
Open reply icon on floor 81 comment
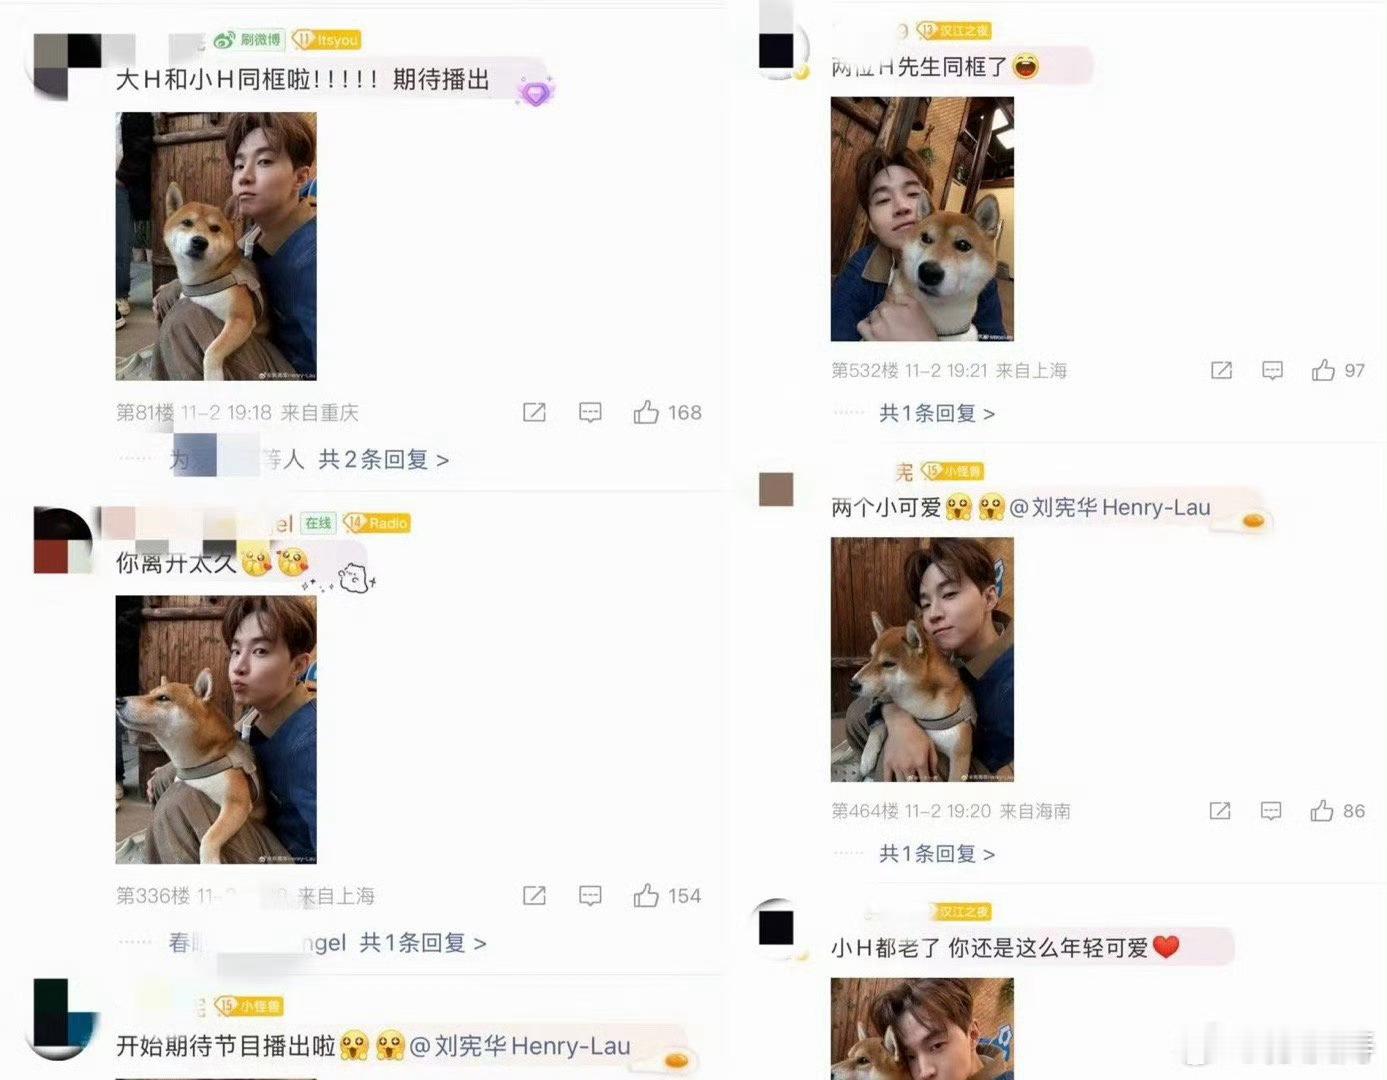pos(590,413)
